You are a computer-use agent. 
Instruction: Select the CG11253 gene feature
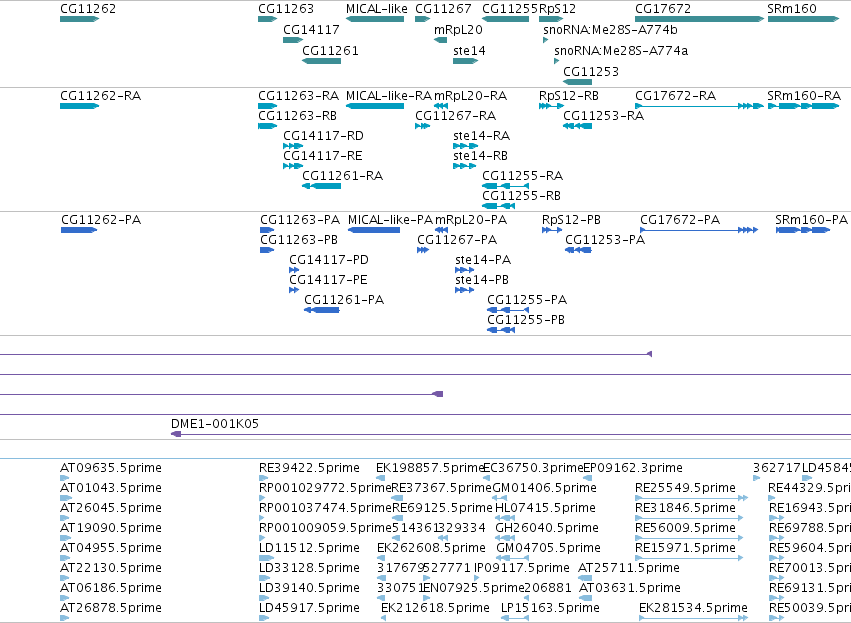(577, 82)
